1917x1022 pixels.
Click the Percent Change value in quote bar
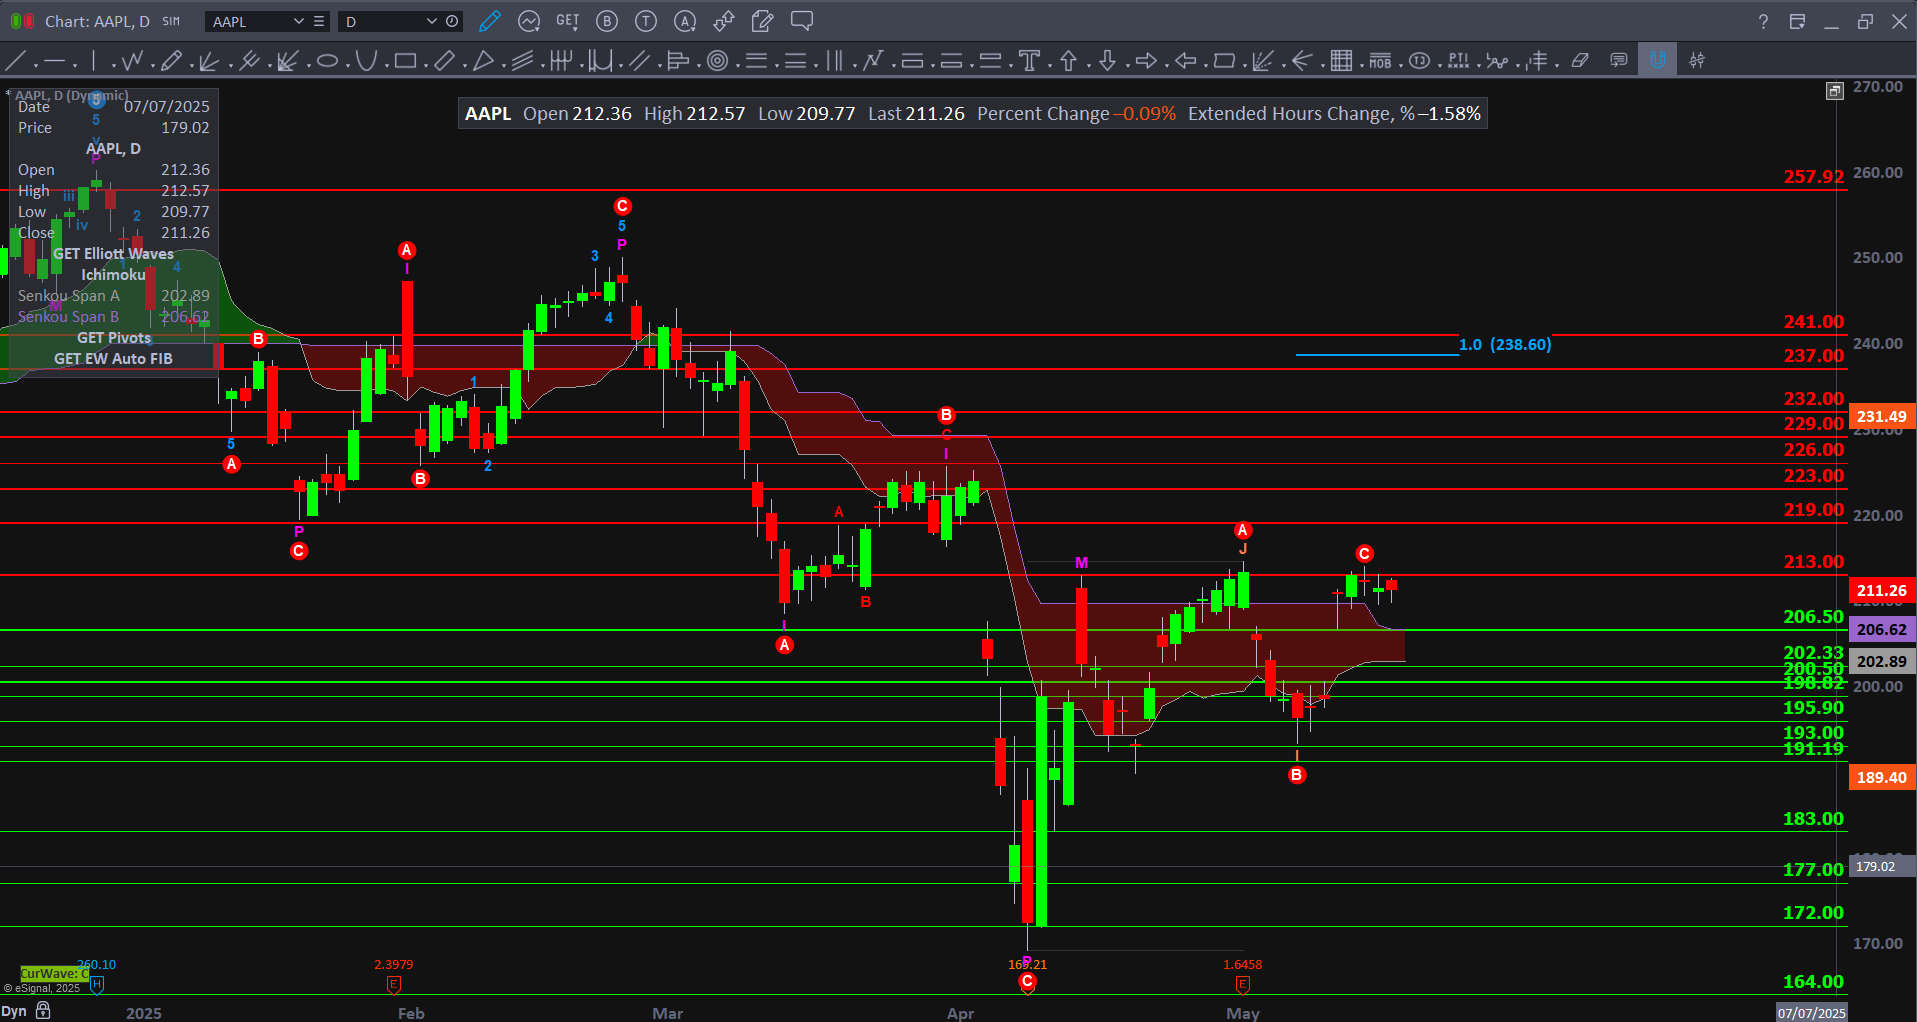tap(1146, 114)
